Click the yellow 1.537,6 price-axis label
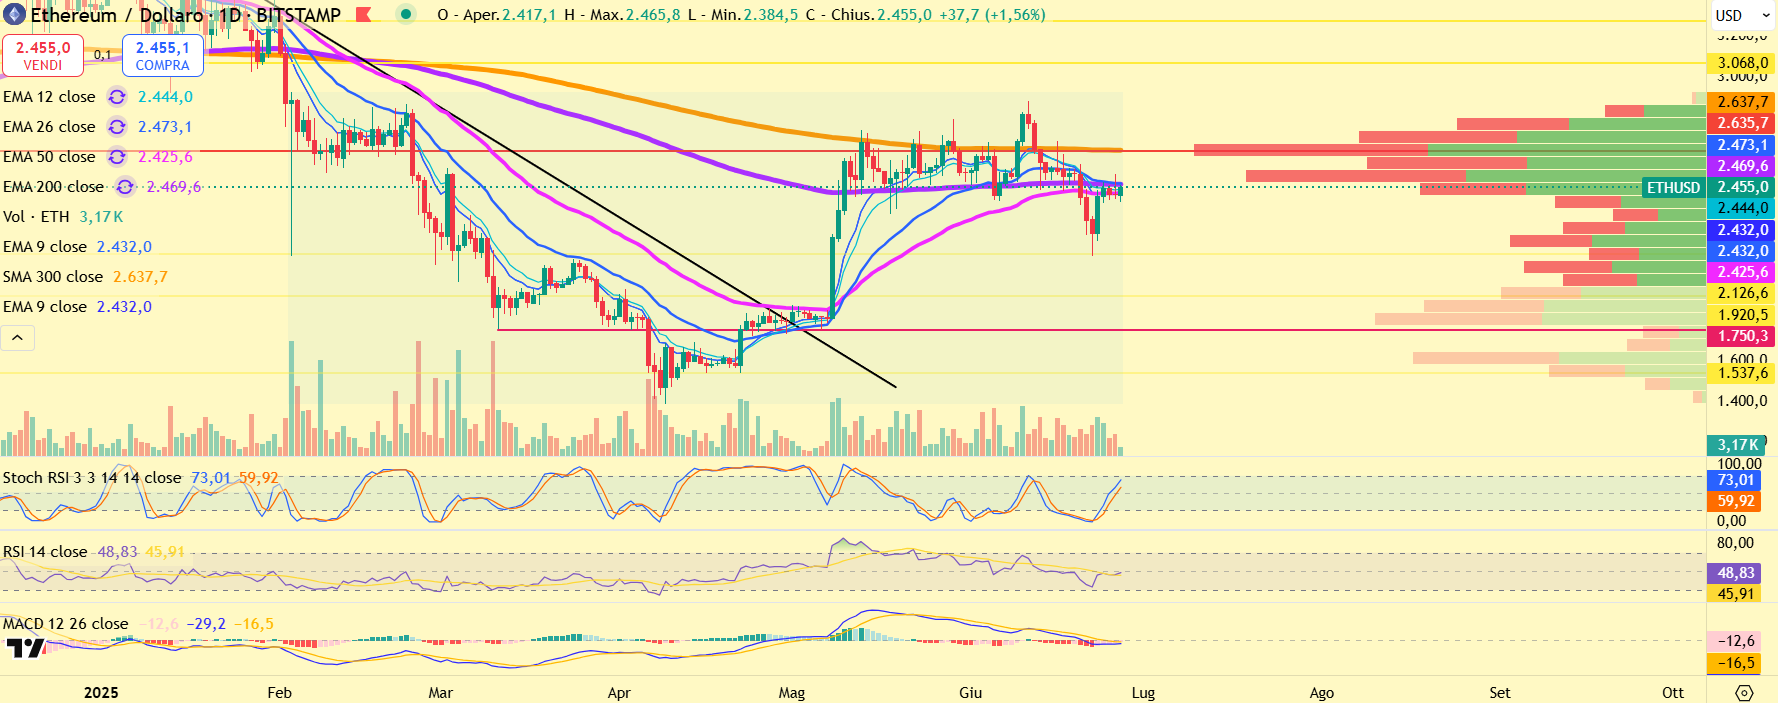Viewport: 1778px width, 703px height. tap(1742, 373)
